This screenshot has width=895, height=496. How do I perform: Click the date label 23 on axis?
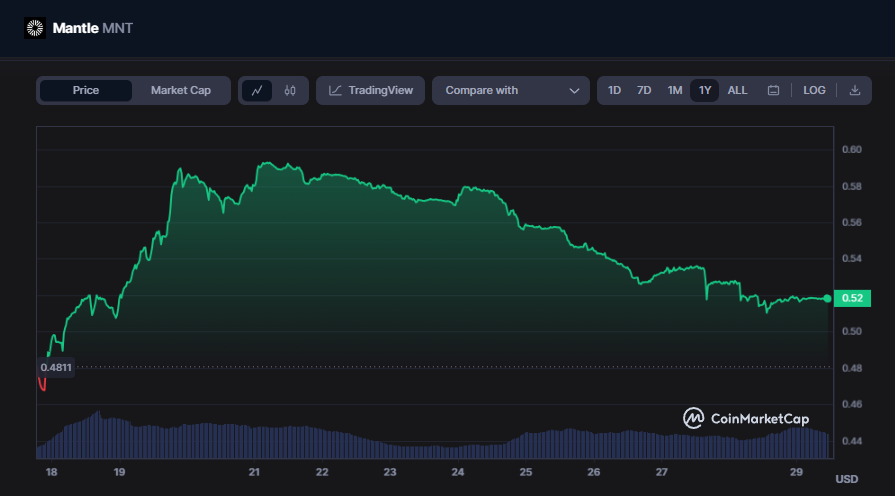point(390,472)
